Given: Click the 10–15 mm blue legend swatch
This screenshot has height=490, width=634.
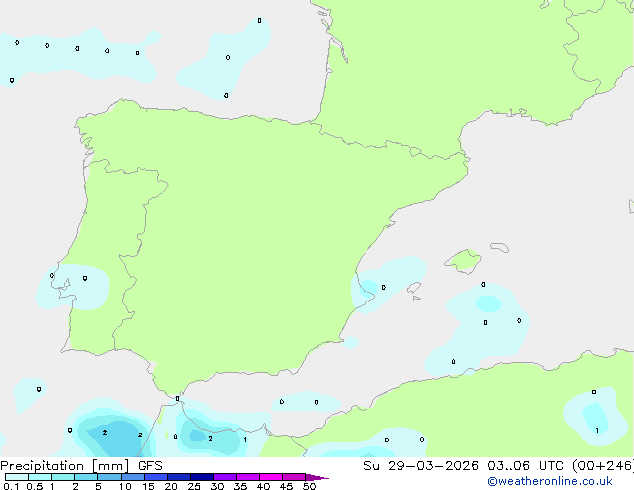Looking at the screenshot, I should tap(133, 477).
